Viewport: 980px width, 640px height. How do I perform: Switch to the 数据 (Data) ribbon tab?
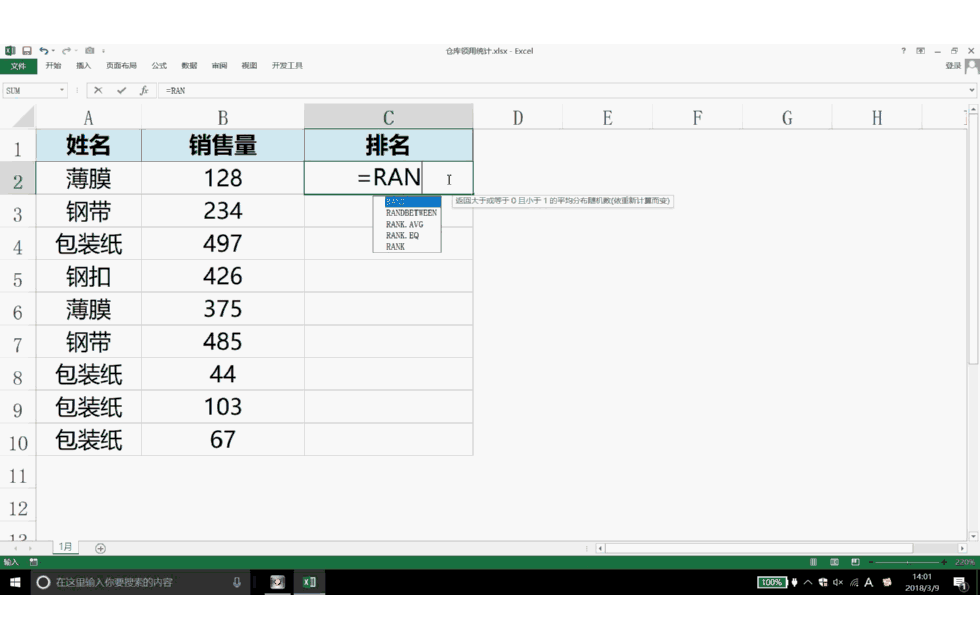click(x=189, y=66)
